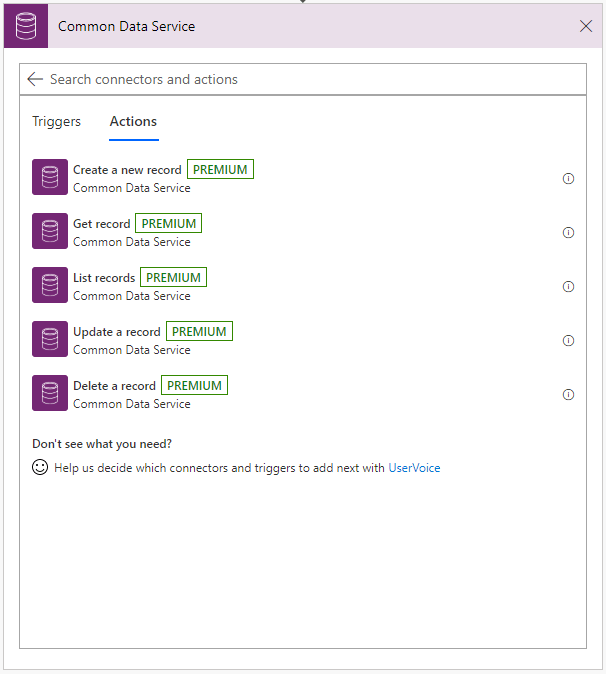
Task: Focus the Search connectors and actions field
Action: coord(303,79)
